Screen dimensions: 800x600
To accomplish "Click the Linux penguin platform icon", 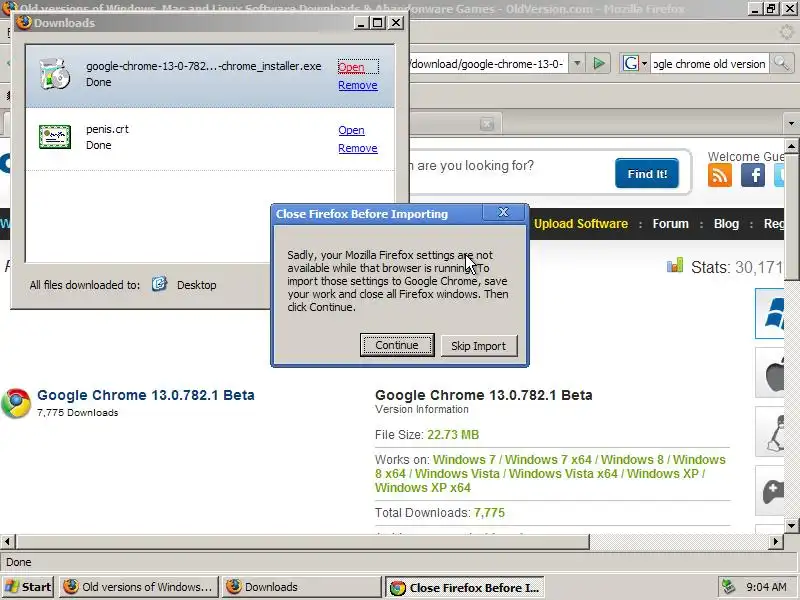I will coord(770,432).
